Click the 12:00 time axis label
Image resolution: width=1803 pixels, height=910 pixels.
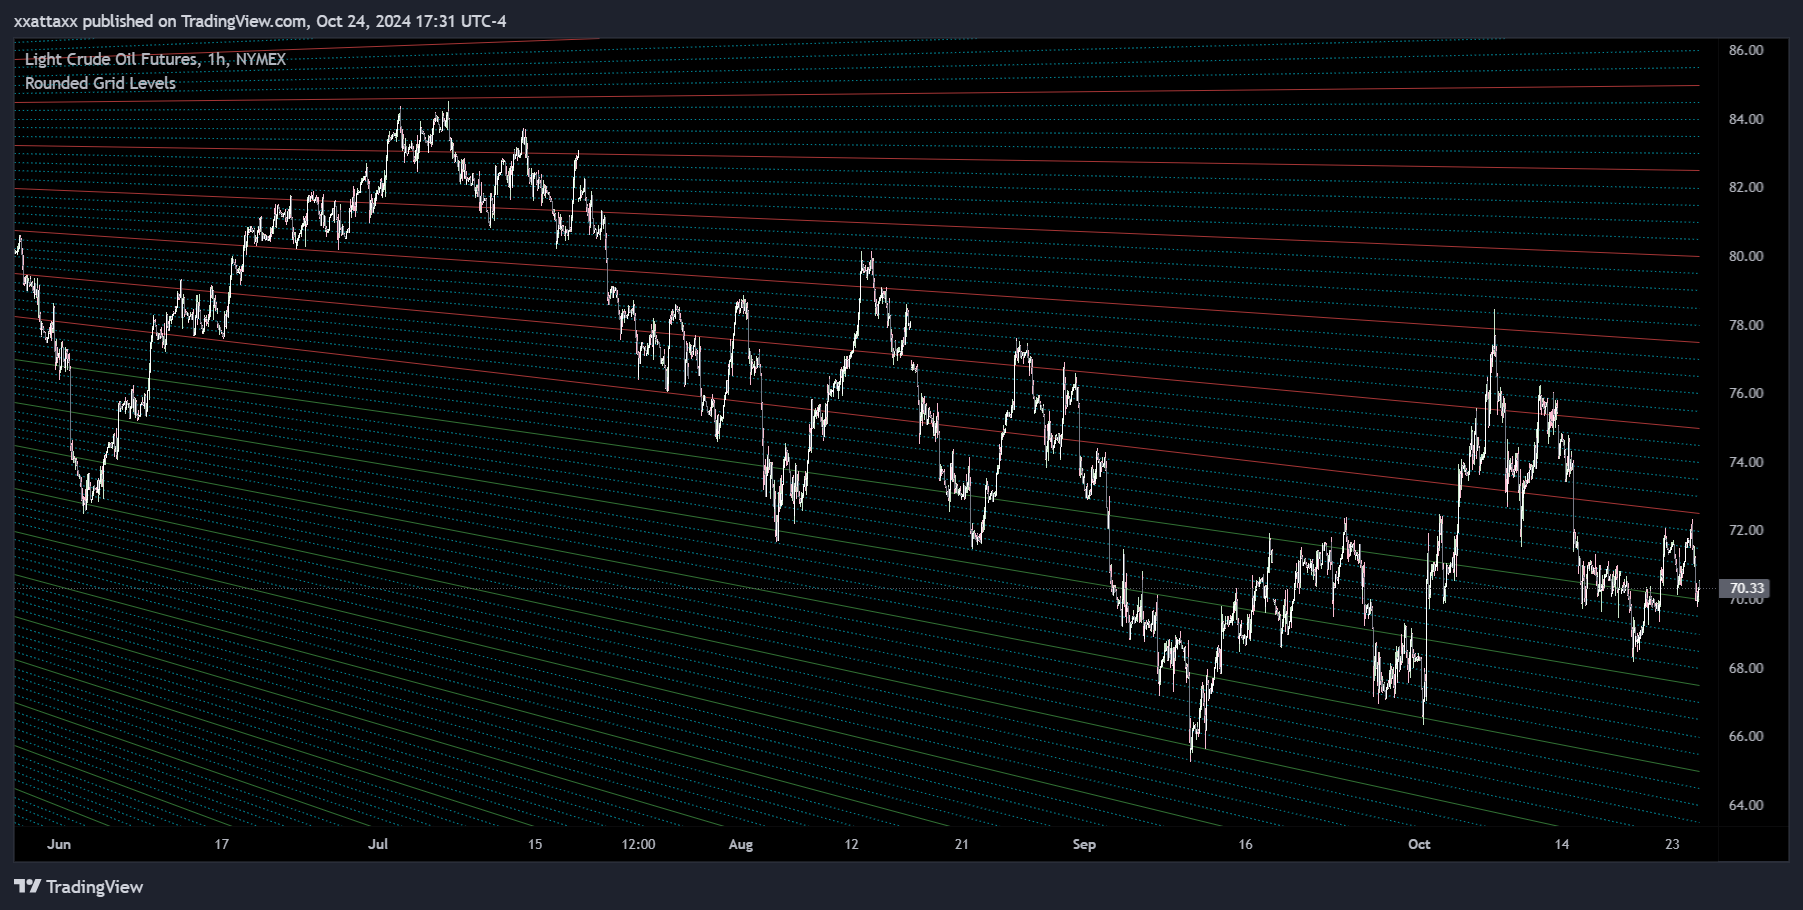(x=638, y=844)
